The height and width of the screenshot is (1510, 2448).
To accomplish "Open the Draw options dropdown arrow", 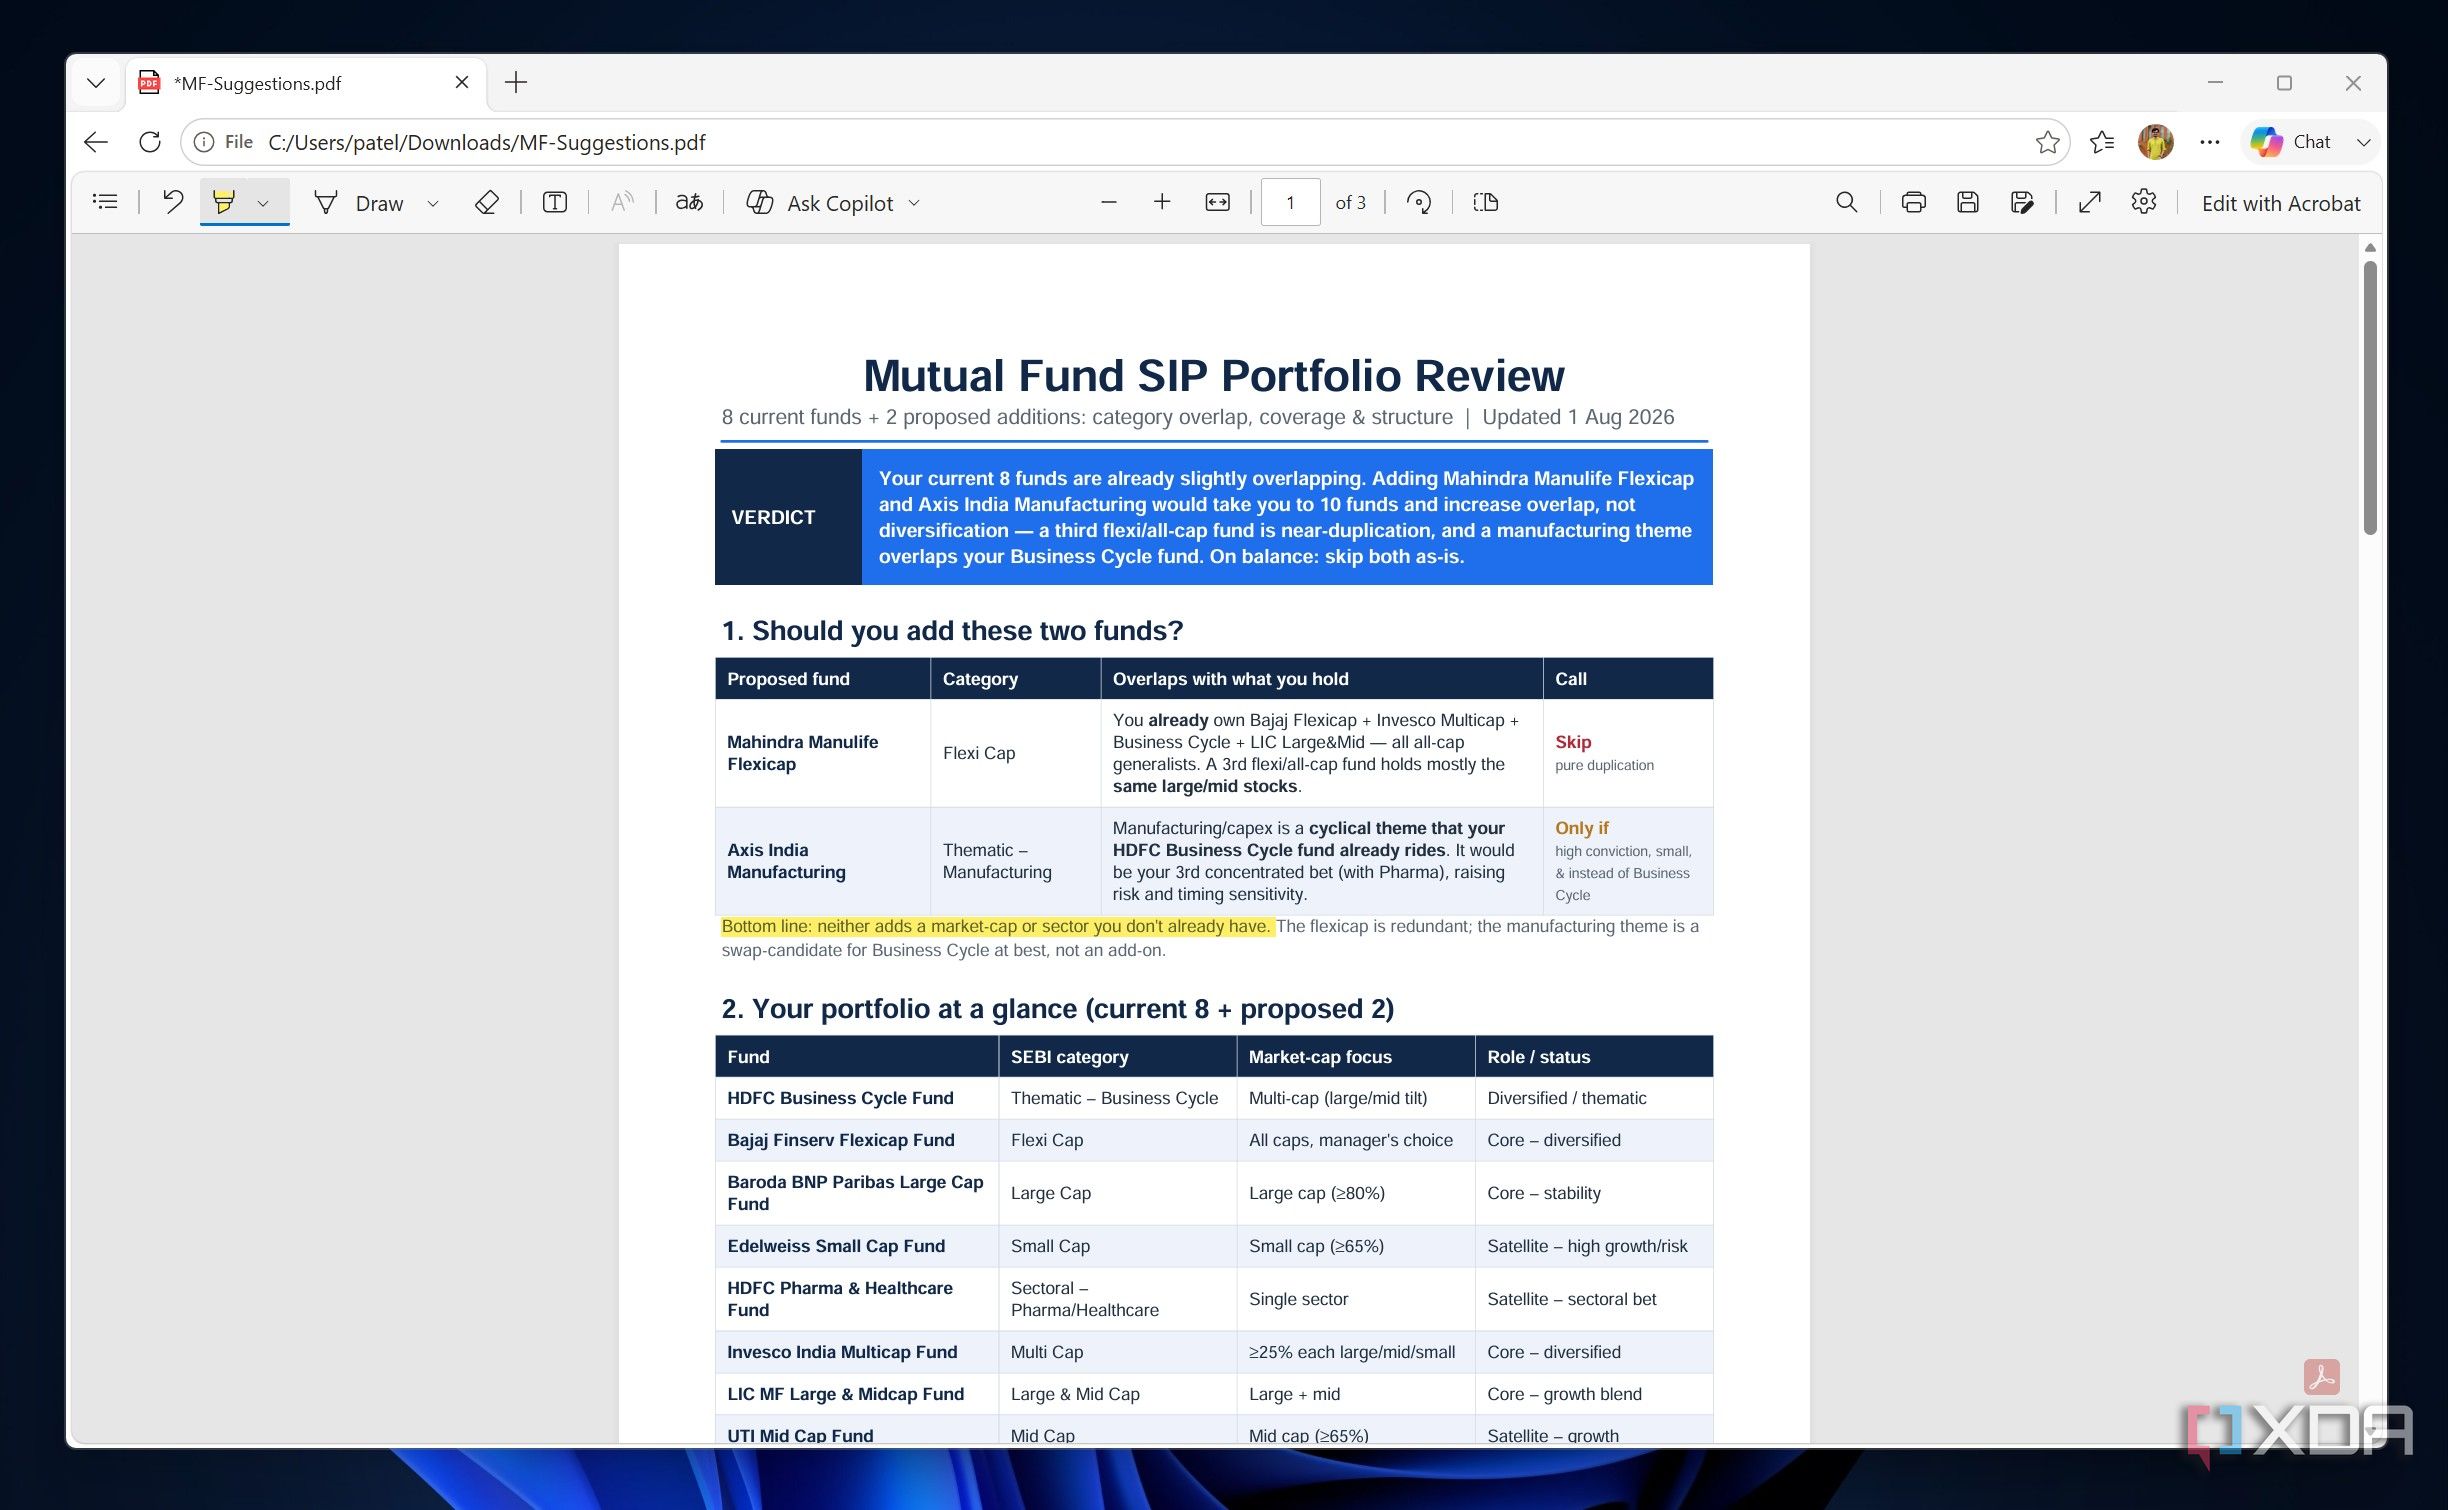I will (x=433, y=204).
